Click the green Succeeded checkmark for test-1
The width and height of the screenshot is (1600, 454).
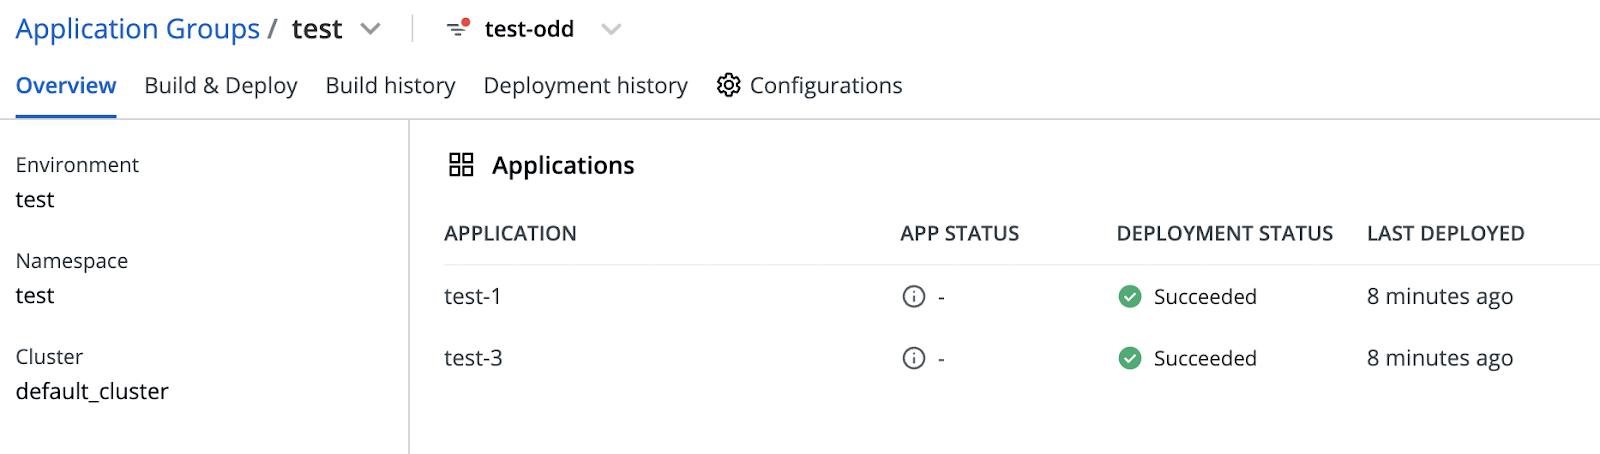1130,296
